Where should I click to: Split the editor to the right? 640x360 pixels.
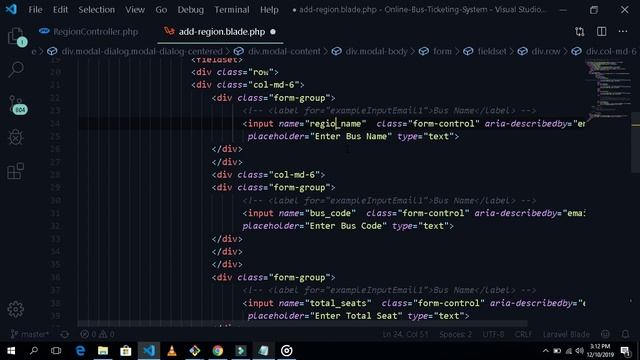(602, 32)
